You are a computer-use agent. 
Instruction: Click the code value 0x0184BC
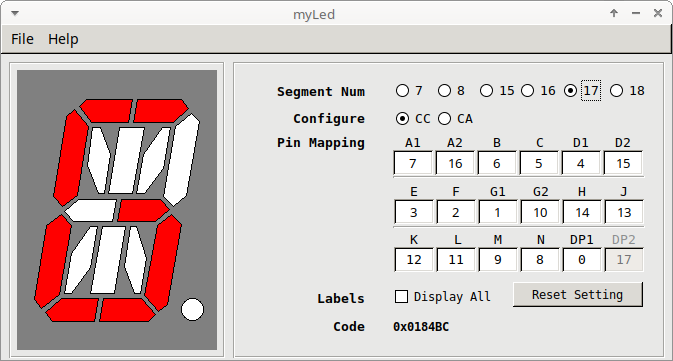coord(421,327)
